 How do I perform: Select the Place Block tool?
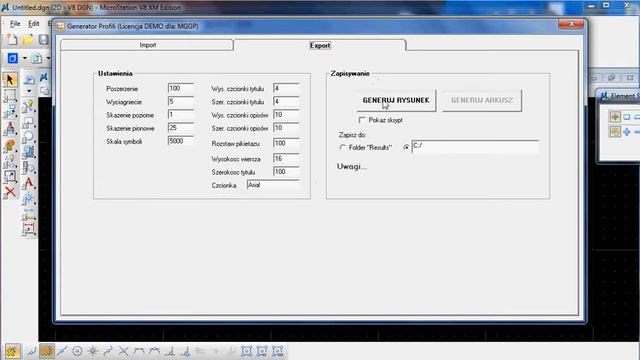tap(28, 122)
